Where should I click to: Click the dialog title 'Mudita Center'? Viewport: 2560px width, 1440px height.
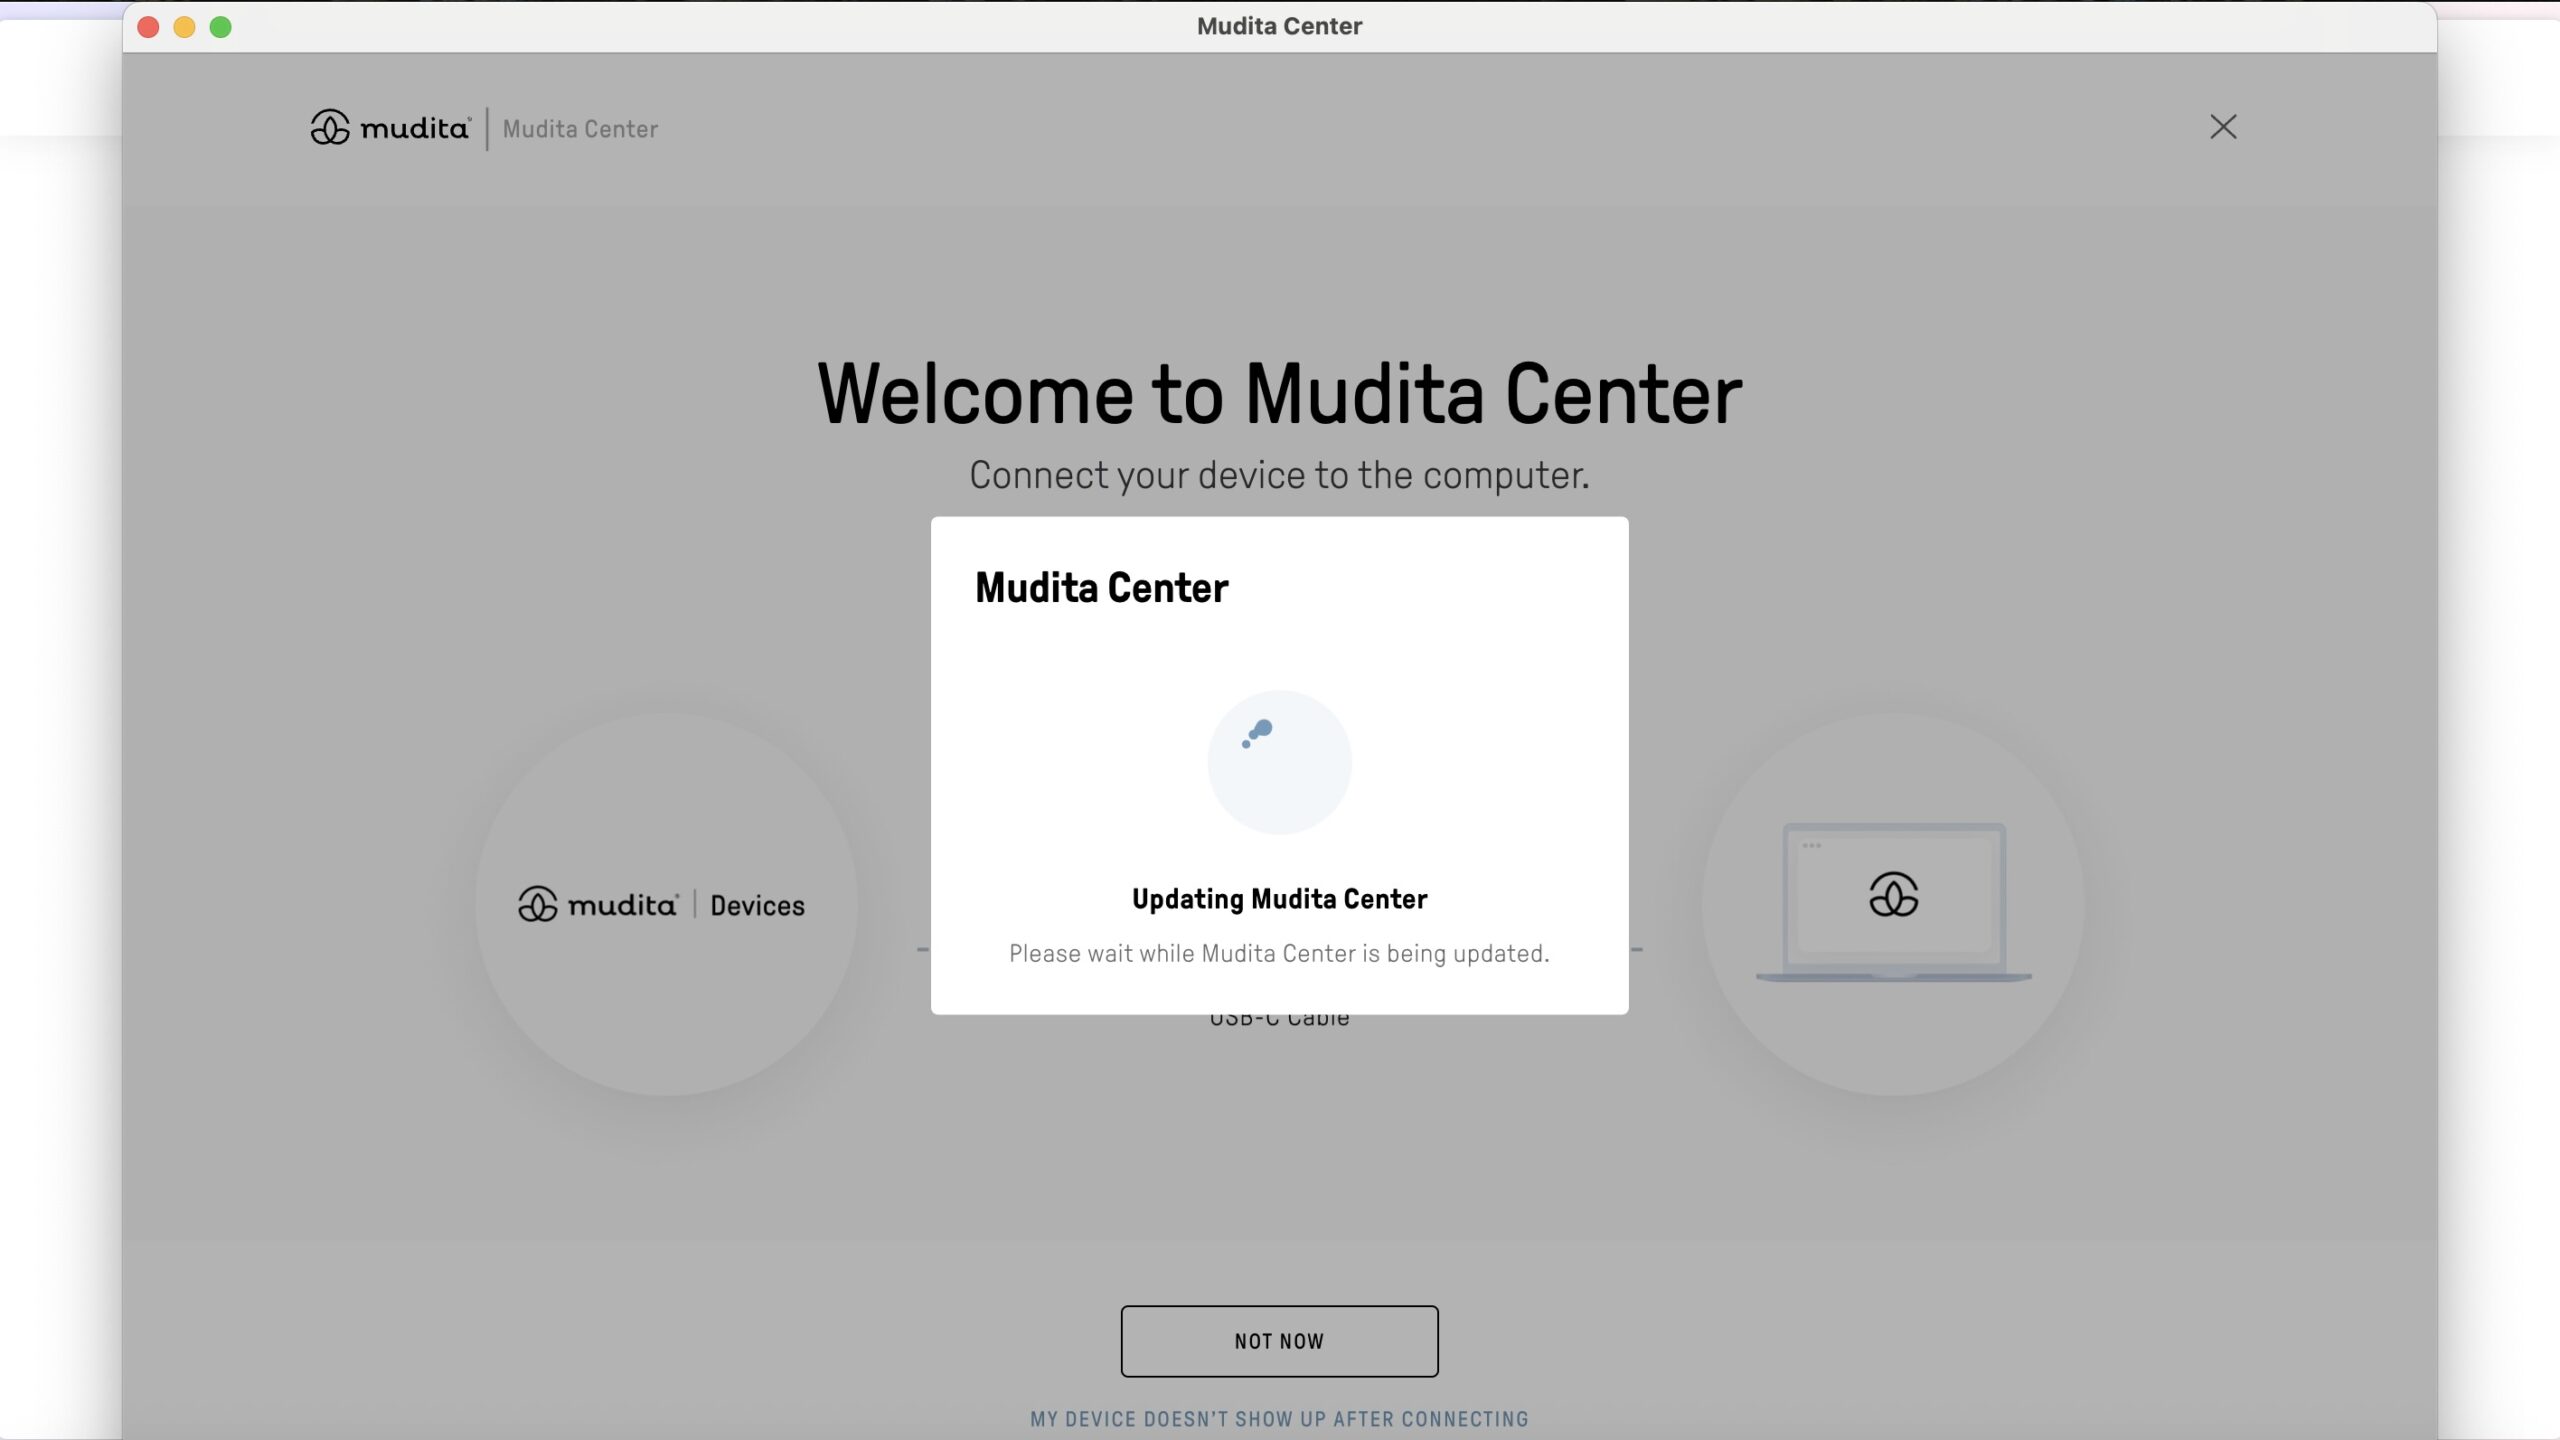[1101, 588]
